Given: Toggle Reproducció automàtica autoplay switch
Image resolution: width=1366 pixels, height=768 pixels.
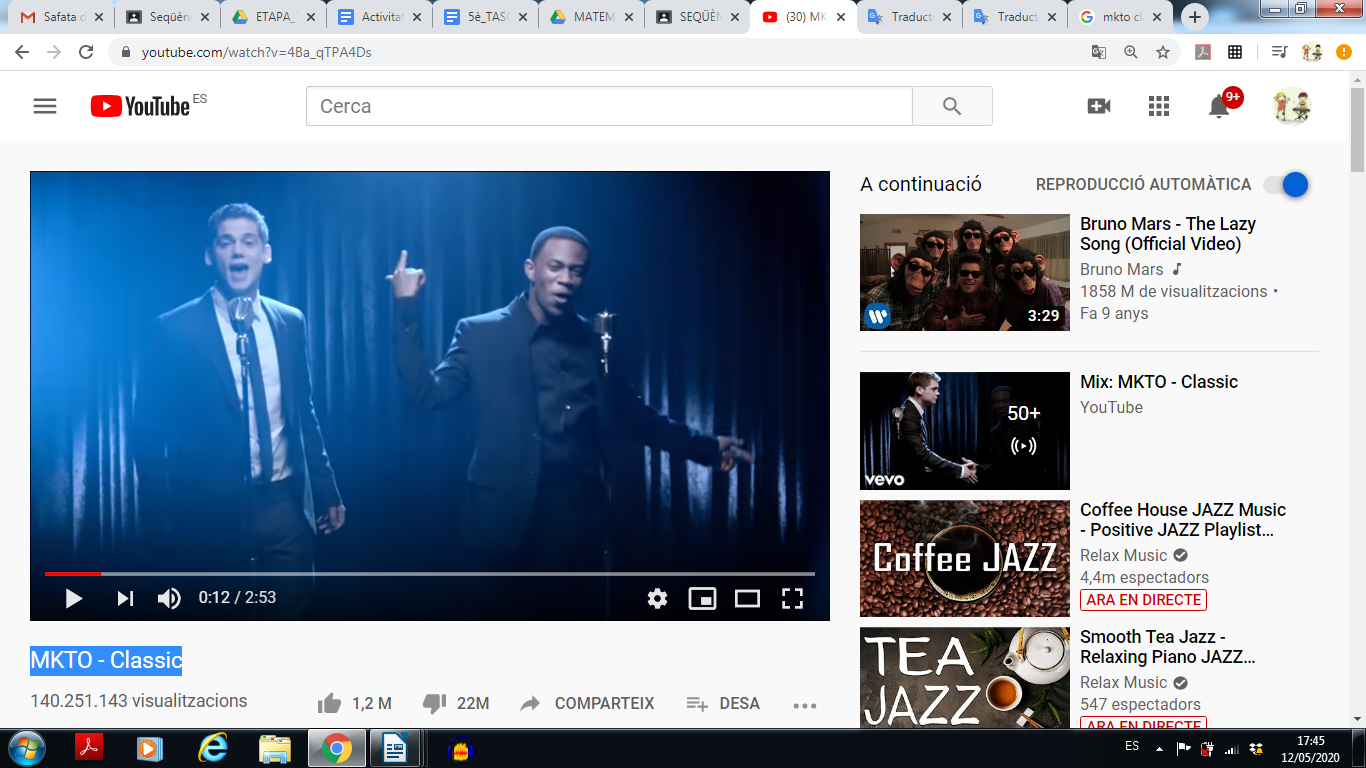Looking at the screenshot, I should click(x=1286, y=184).
